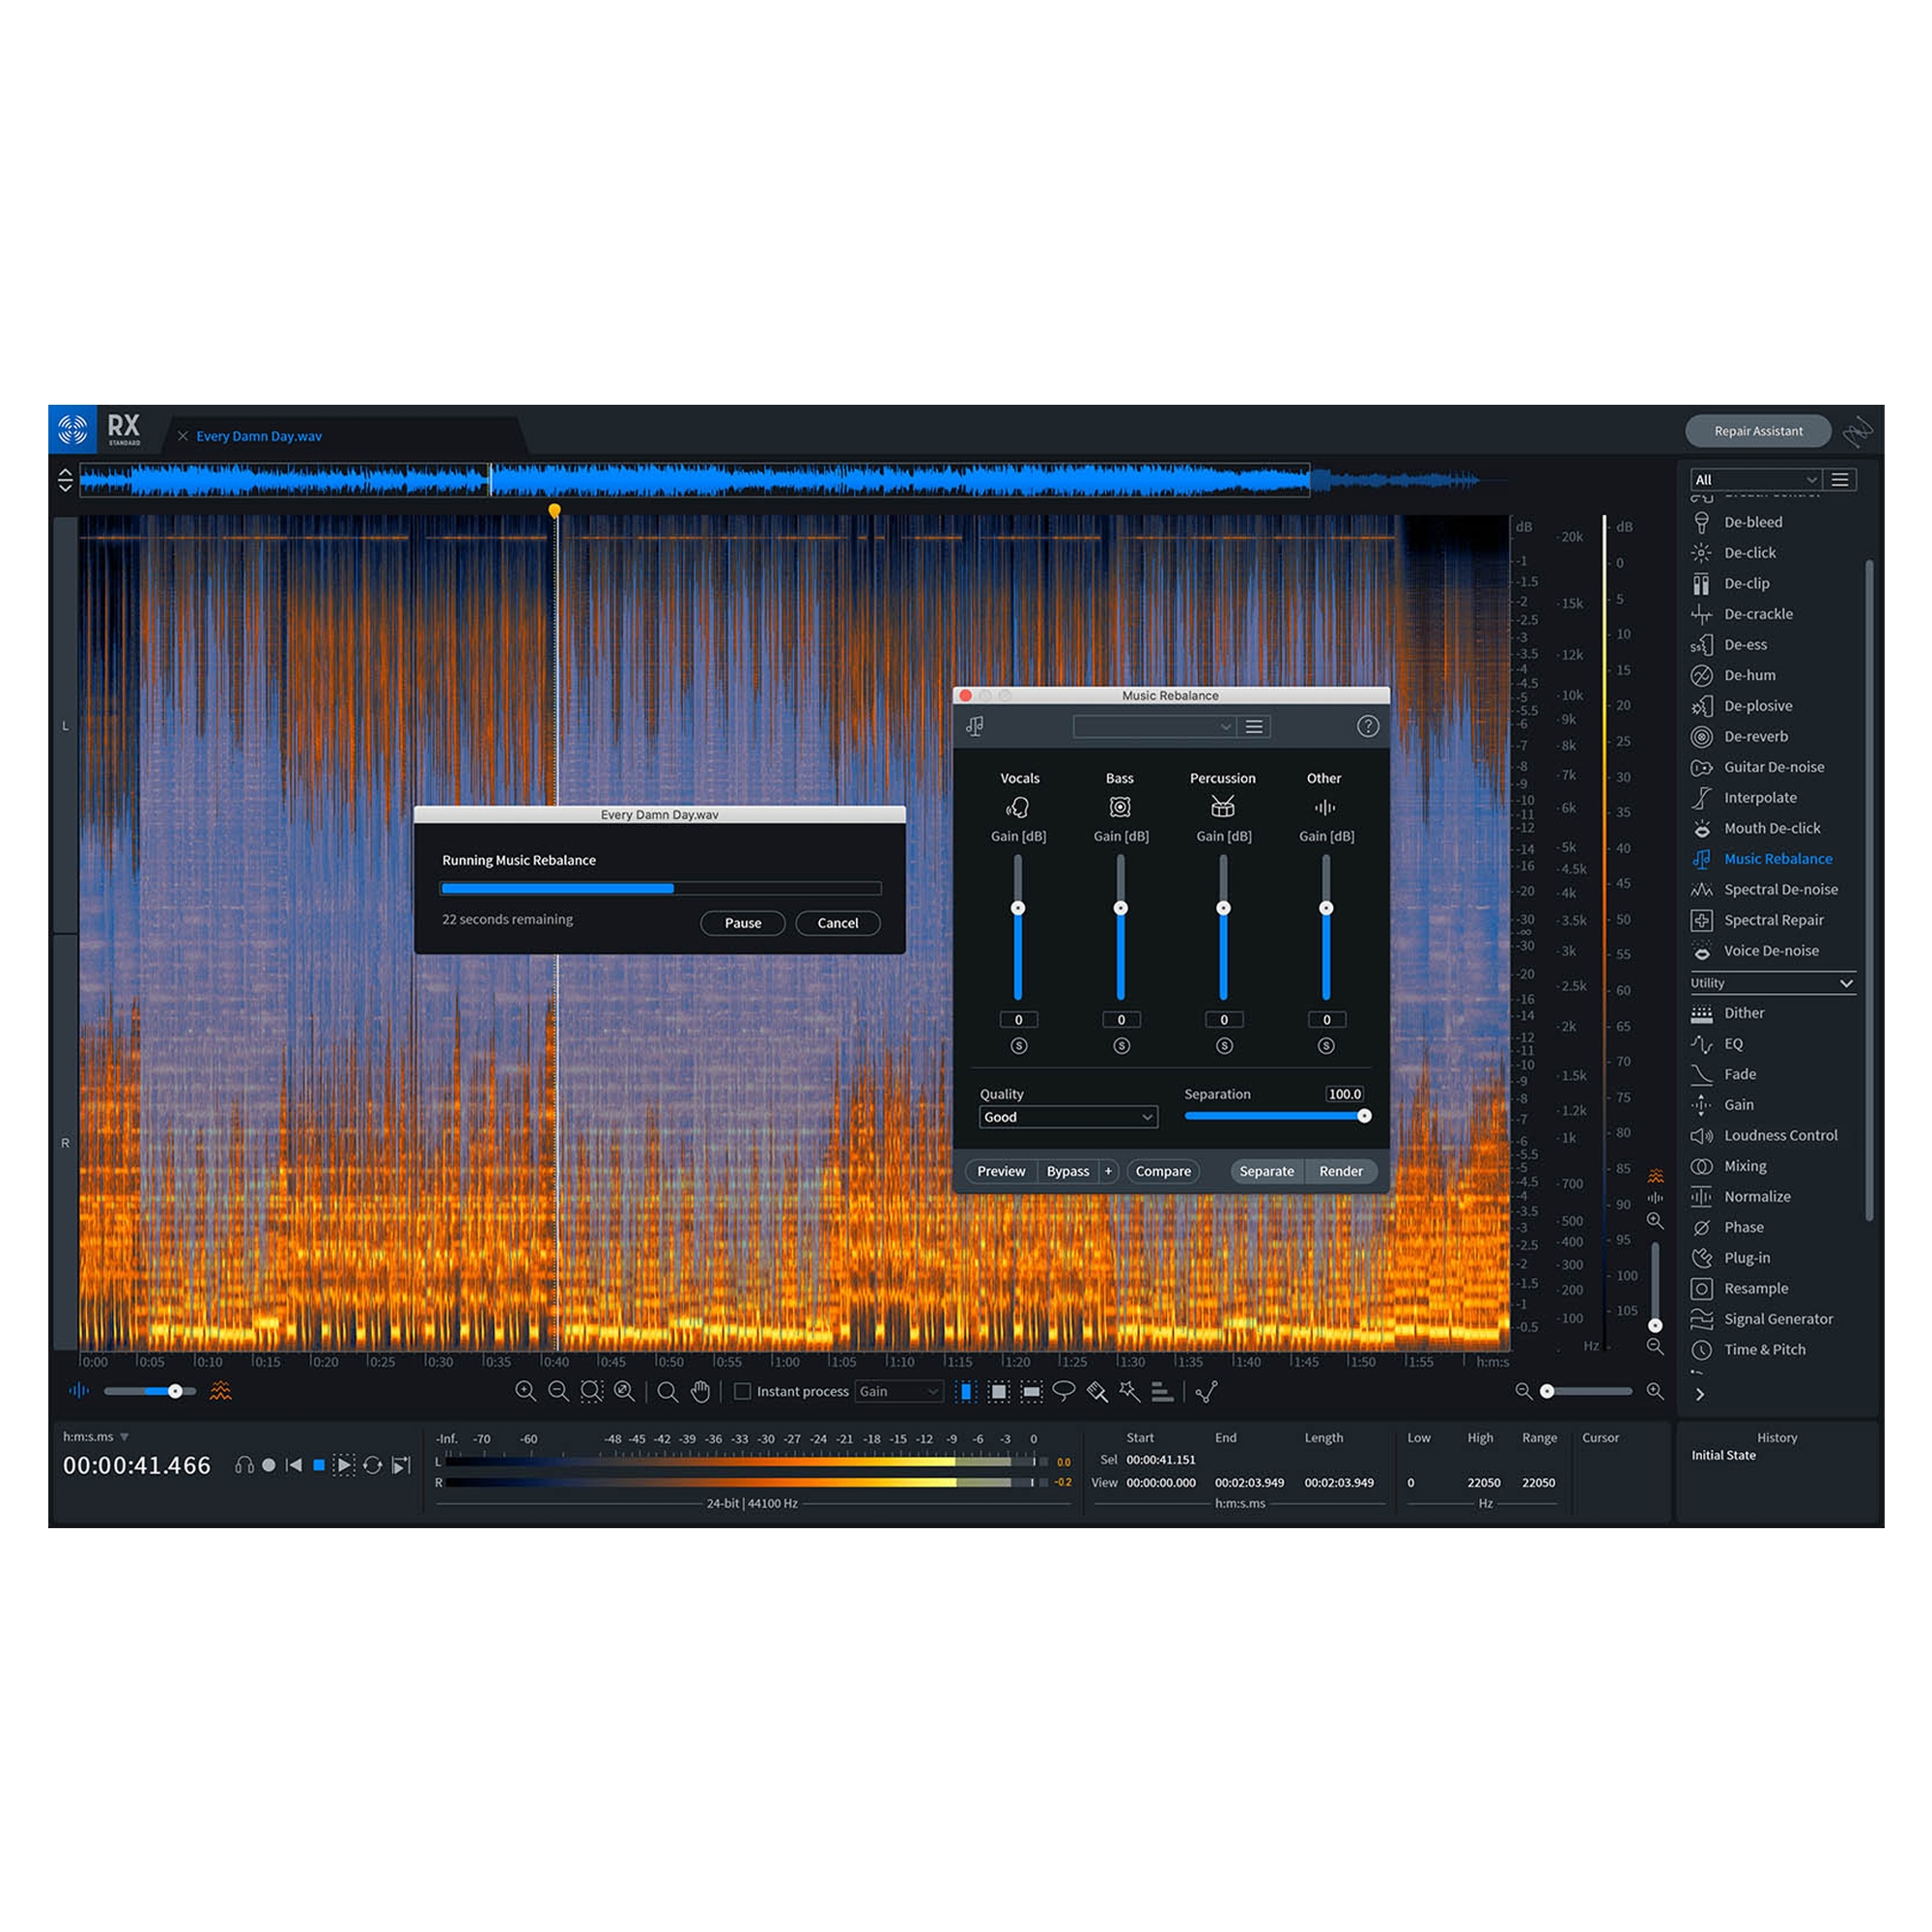Click the Render button
Screen dimensions: 1932x1932
(1341, 1171)
